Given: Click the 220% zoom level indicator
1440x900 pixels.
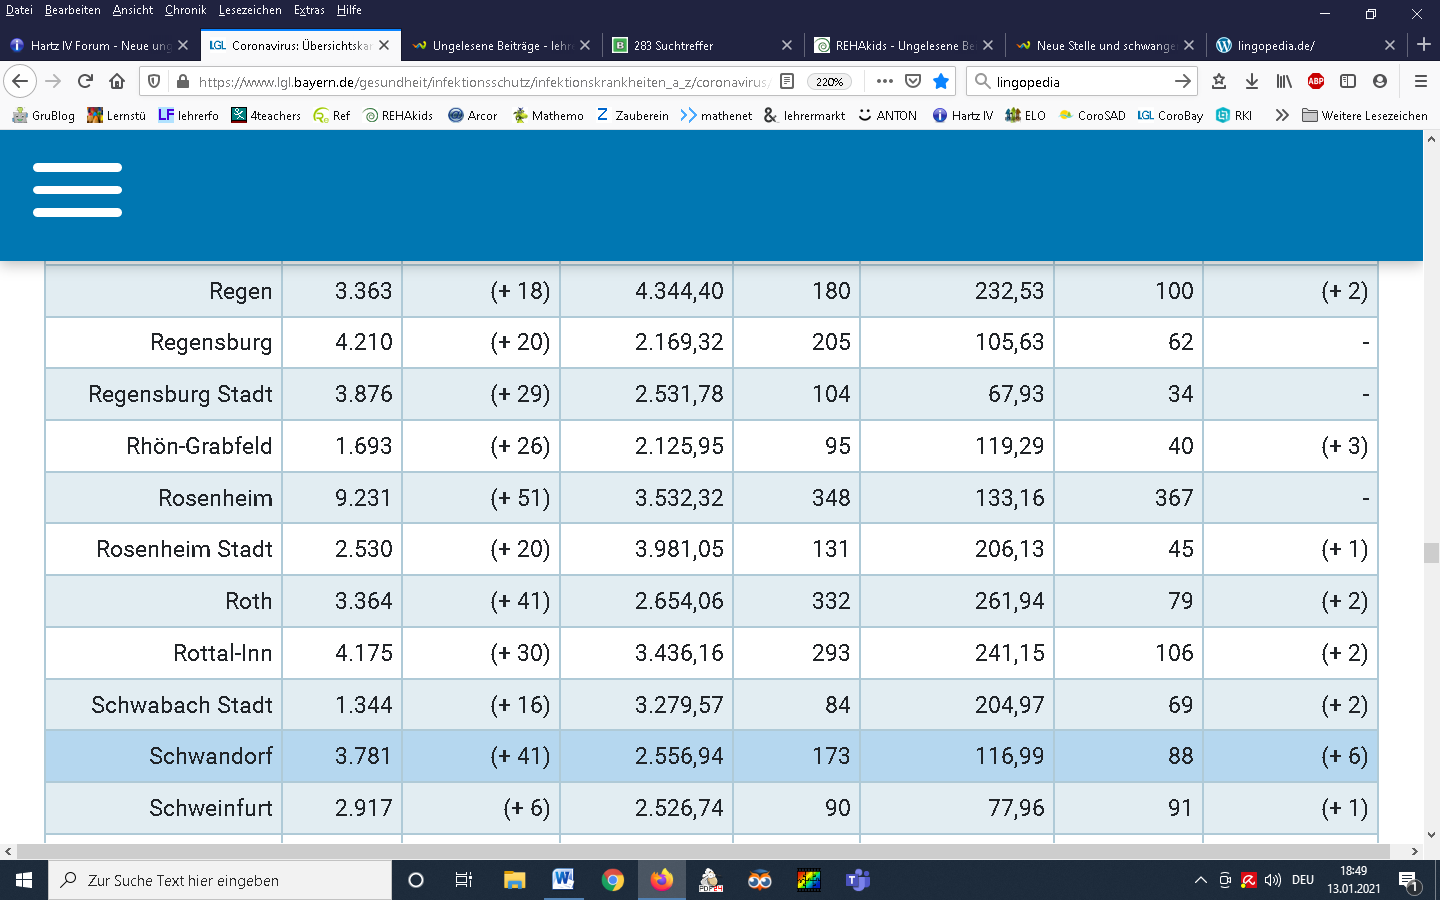Looking at the screenshot, I should click(x=829, y=81).
